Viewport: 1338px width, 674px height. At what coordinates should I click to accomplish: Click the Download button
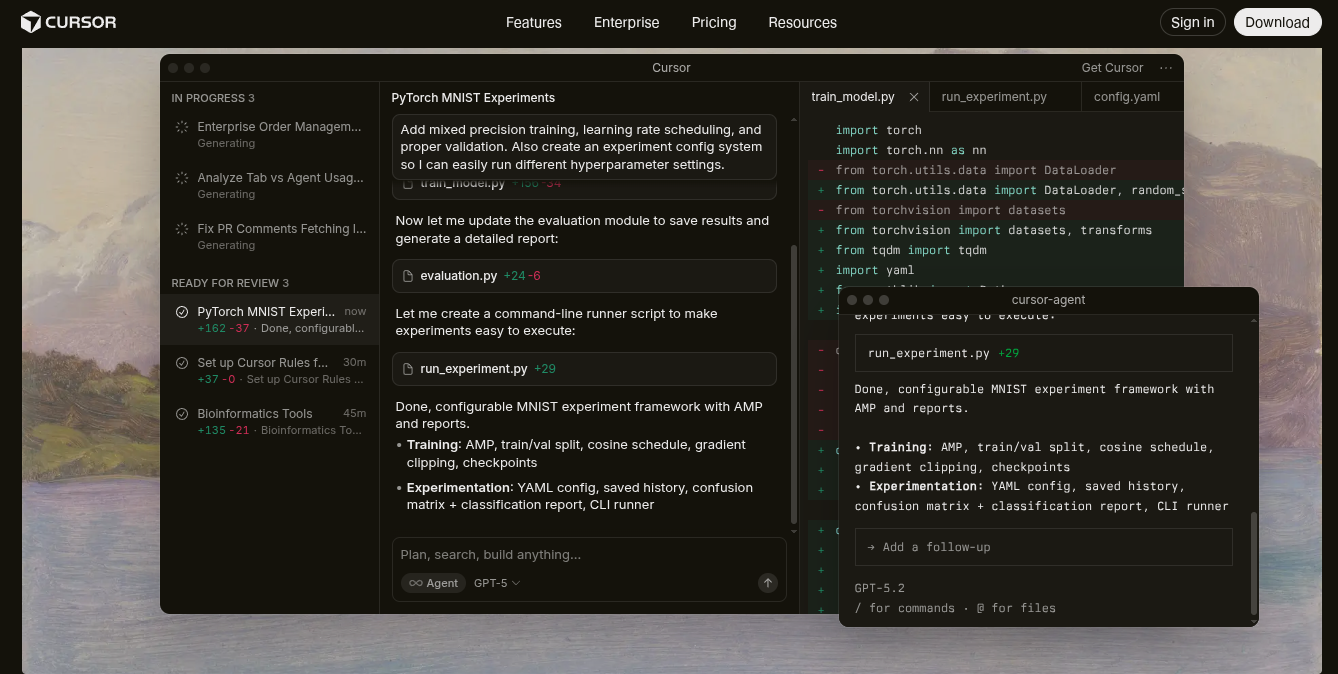click(1277, 22)
